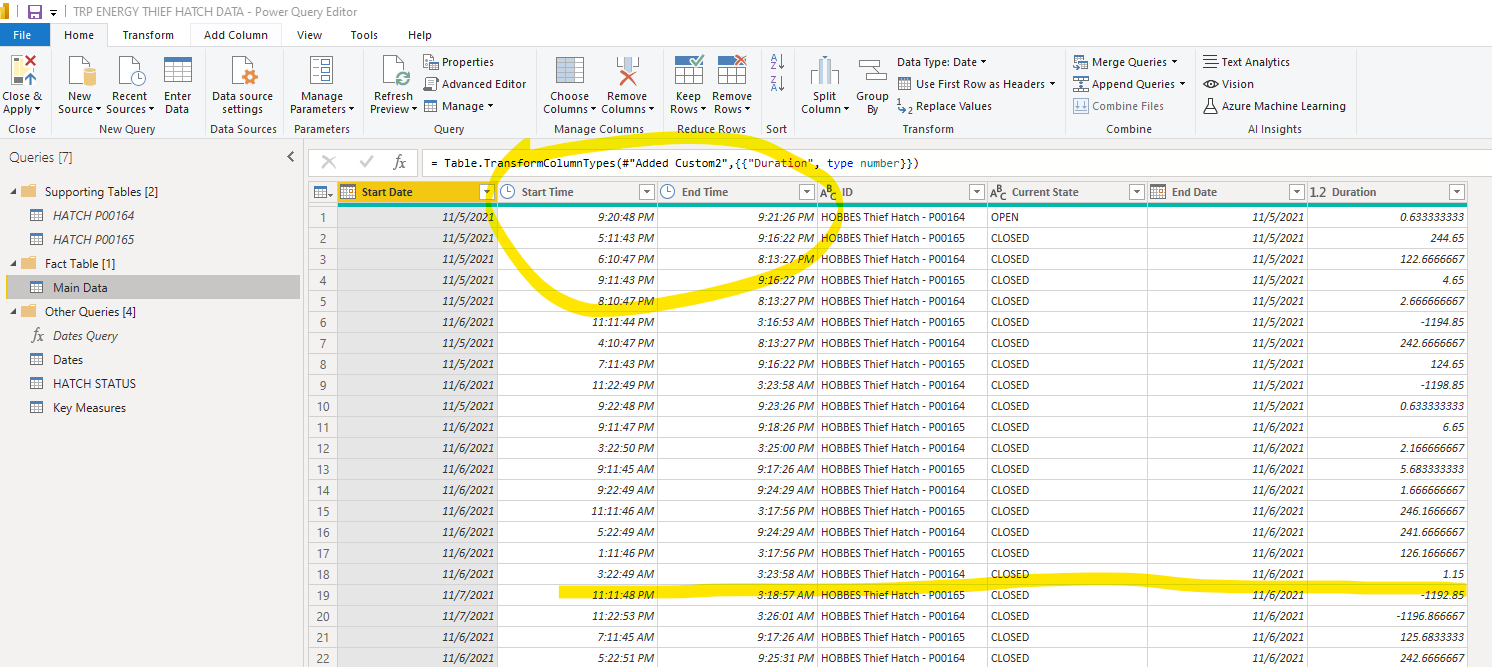Switch to the Tools tab
The image size is (1492, 667).
[364, 35]
